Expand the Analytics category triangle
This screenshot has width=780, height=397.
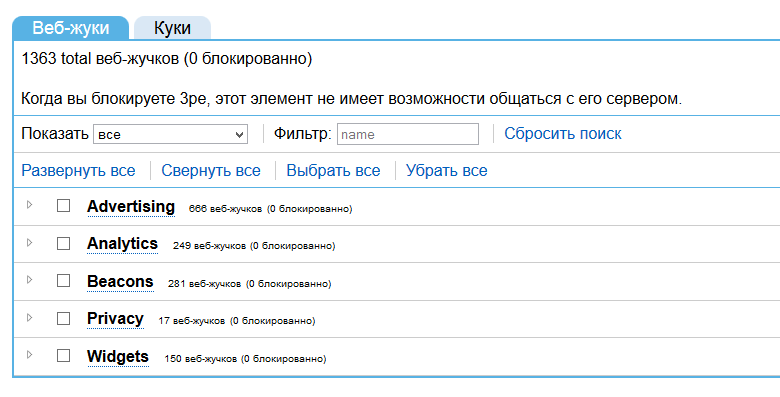click(29, 242)
